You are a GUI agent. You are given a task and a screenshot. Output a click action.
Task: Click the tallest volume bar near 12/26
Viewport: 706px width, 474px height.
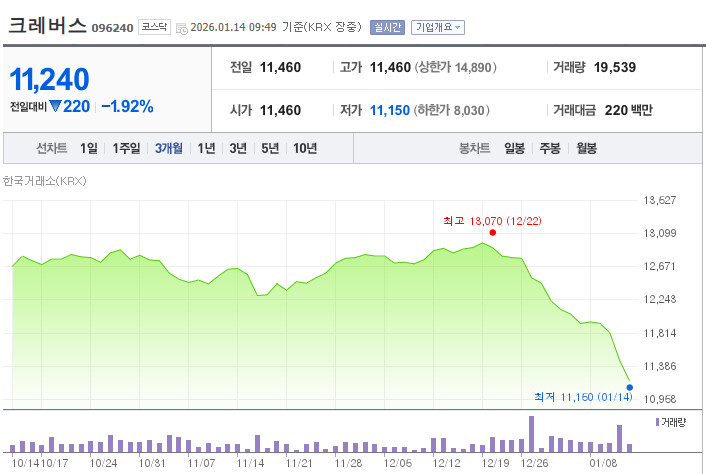coord(531,434)
